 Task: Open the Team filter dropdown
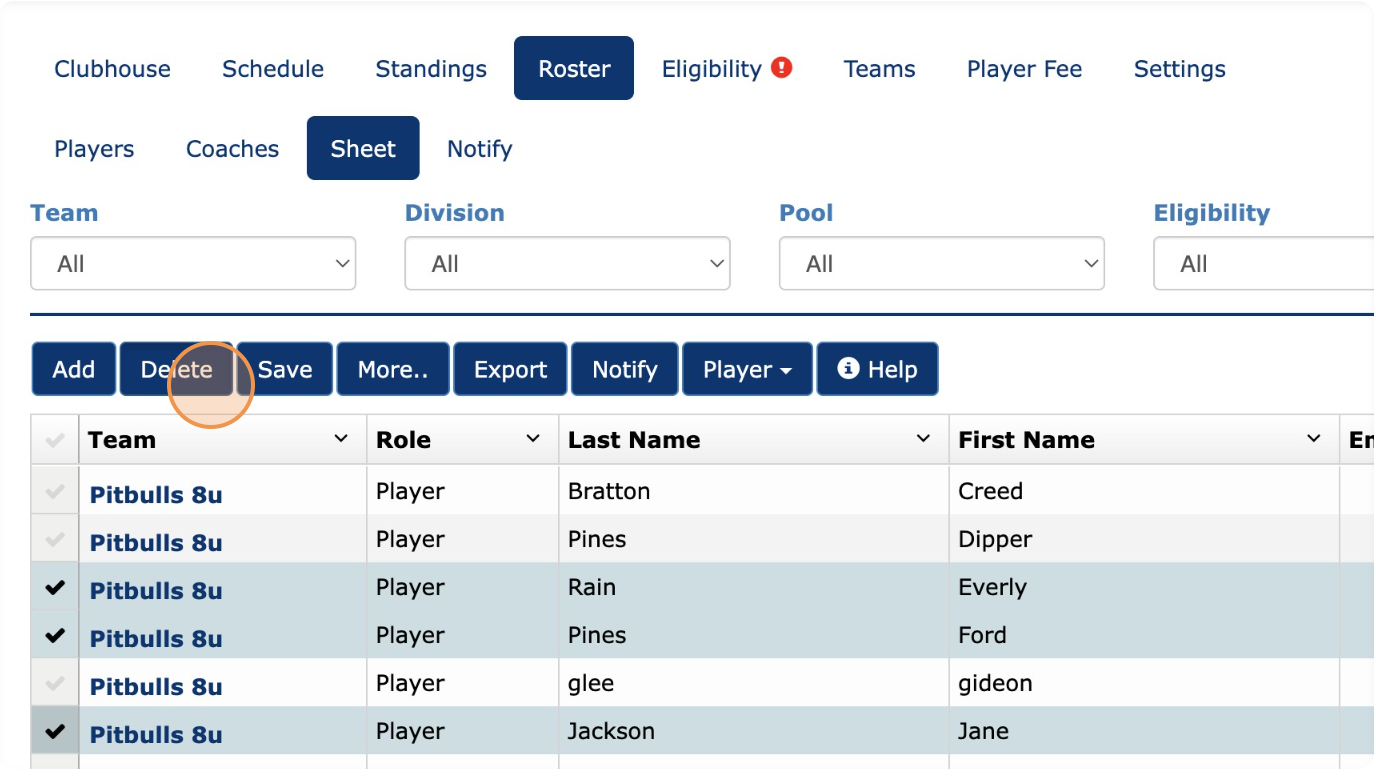[193, 264]
